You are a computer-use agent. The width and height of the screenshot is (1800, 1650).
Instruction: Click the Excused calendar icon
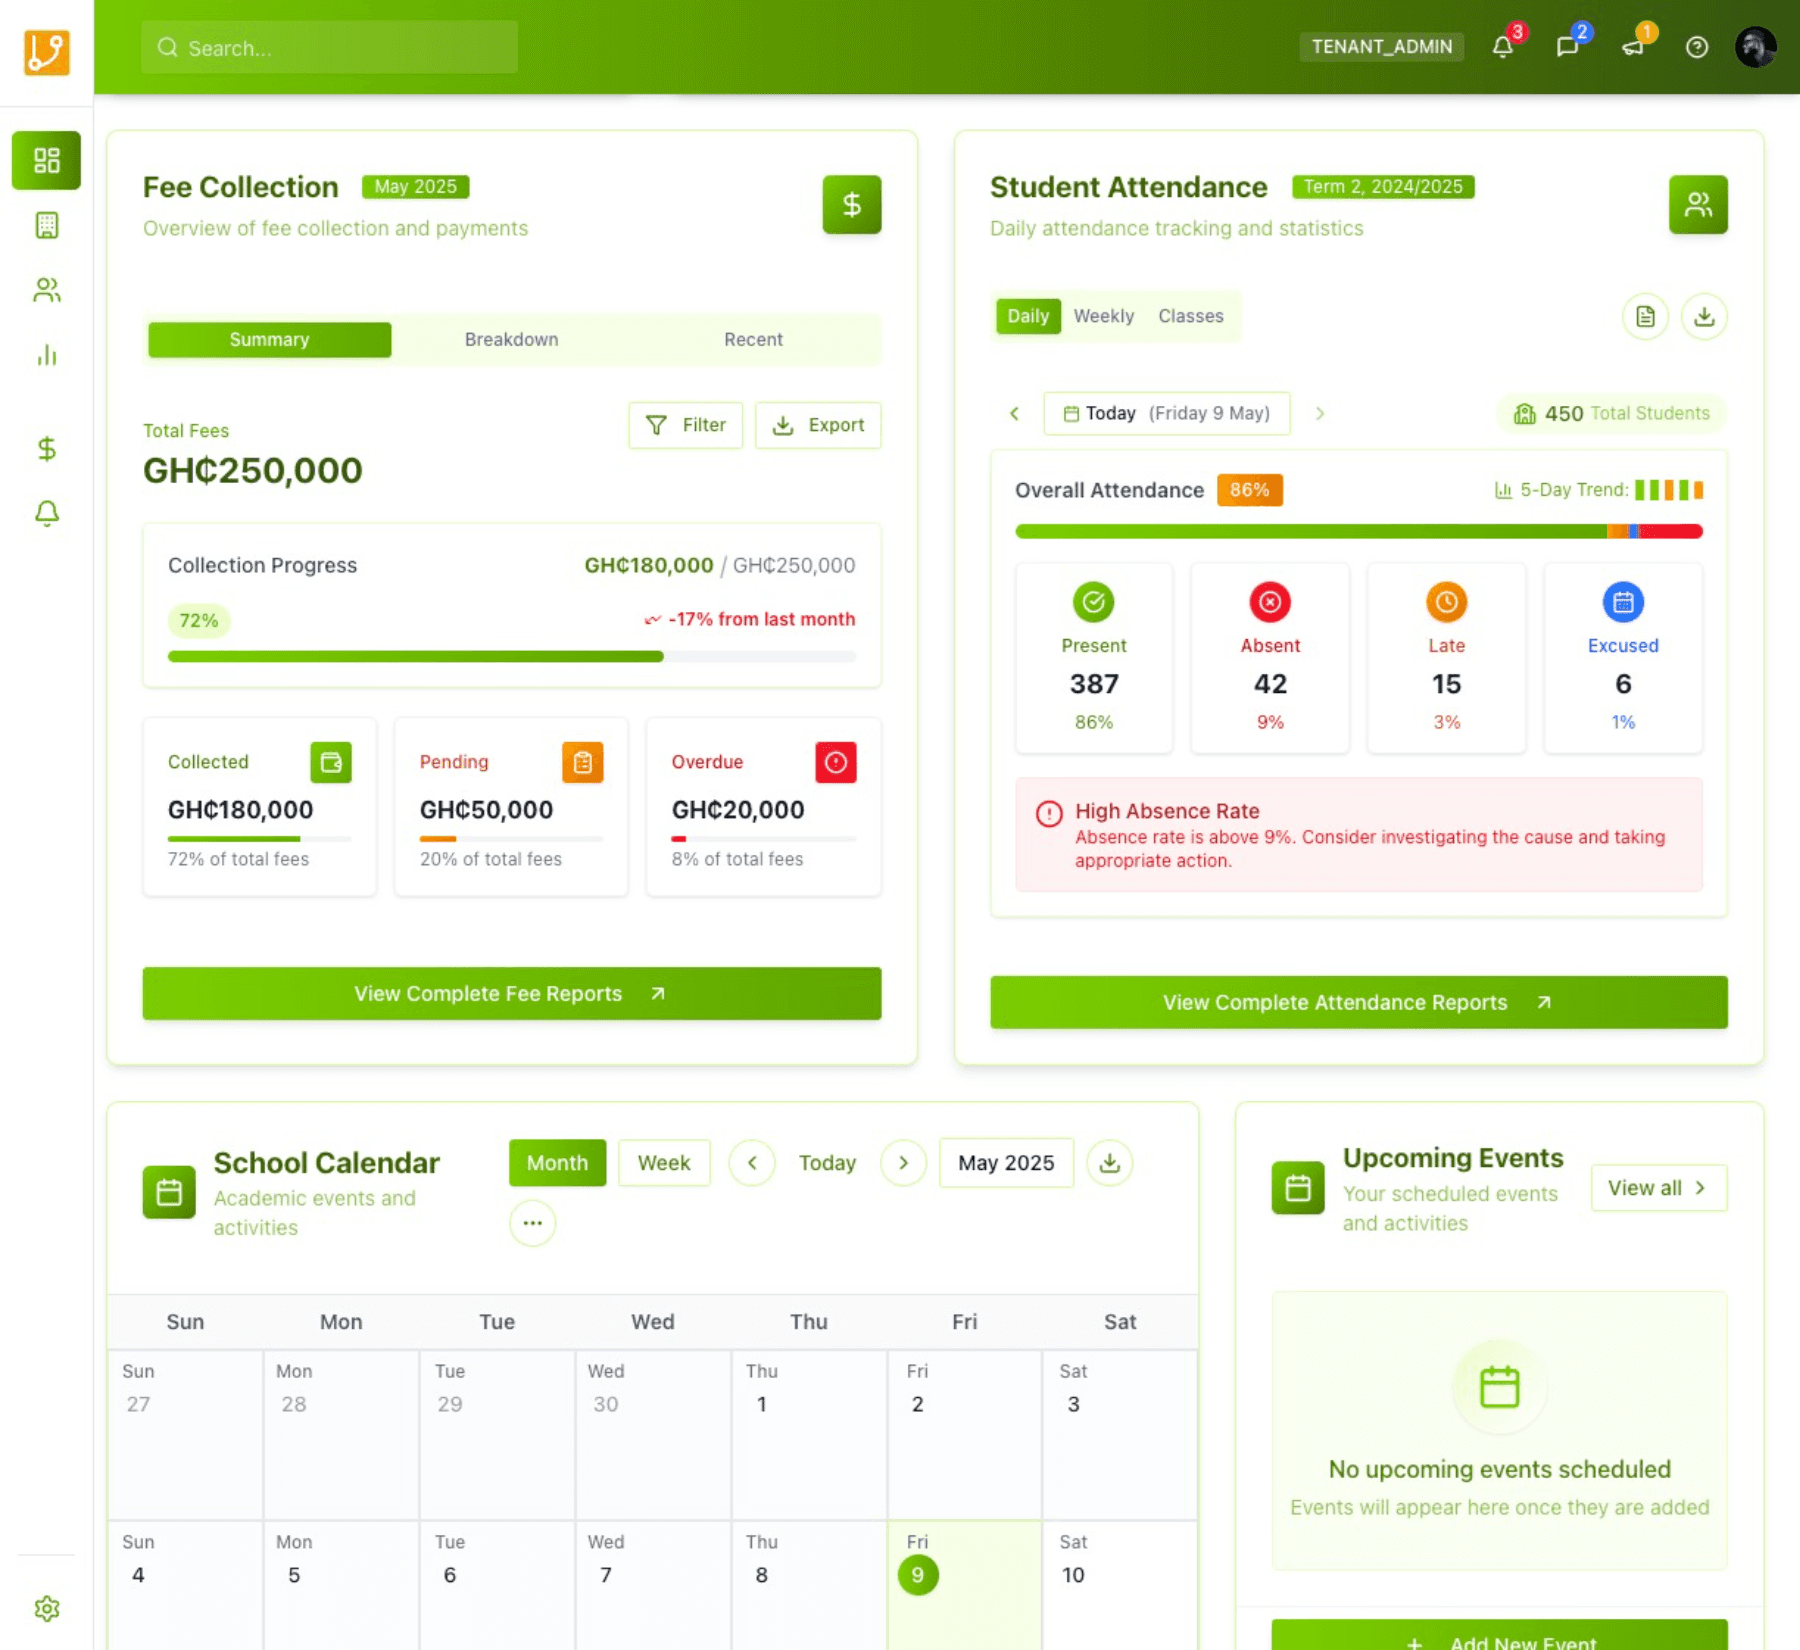click(x=1623, y=602)
